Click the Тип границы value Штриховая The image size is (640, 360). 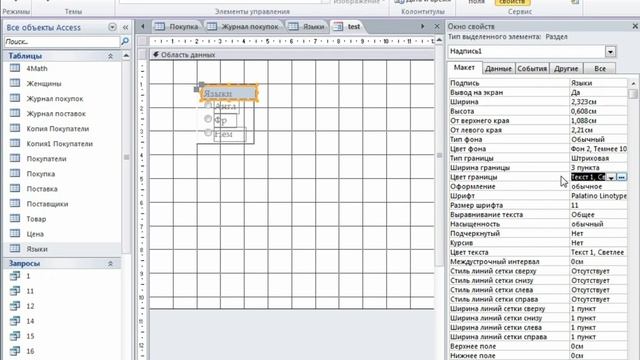point(598,158)
